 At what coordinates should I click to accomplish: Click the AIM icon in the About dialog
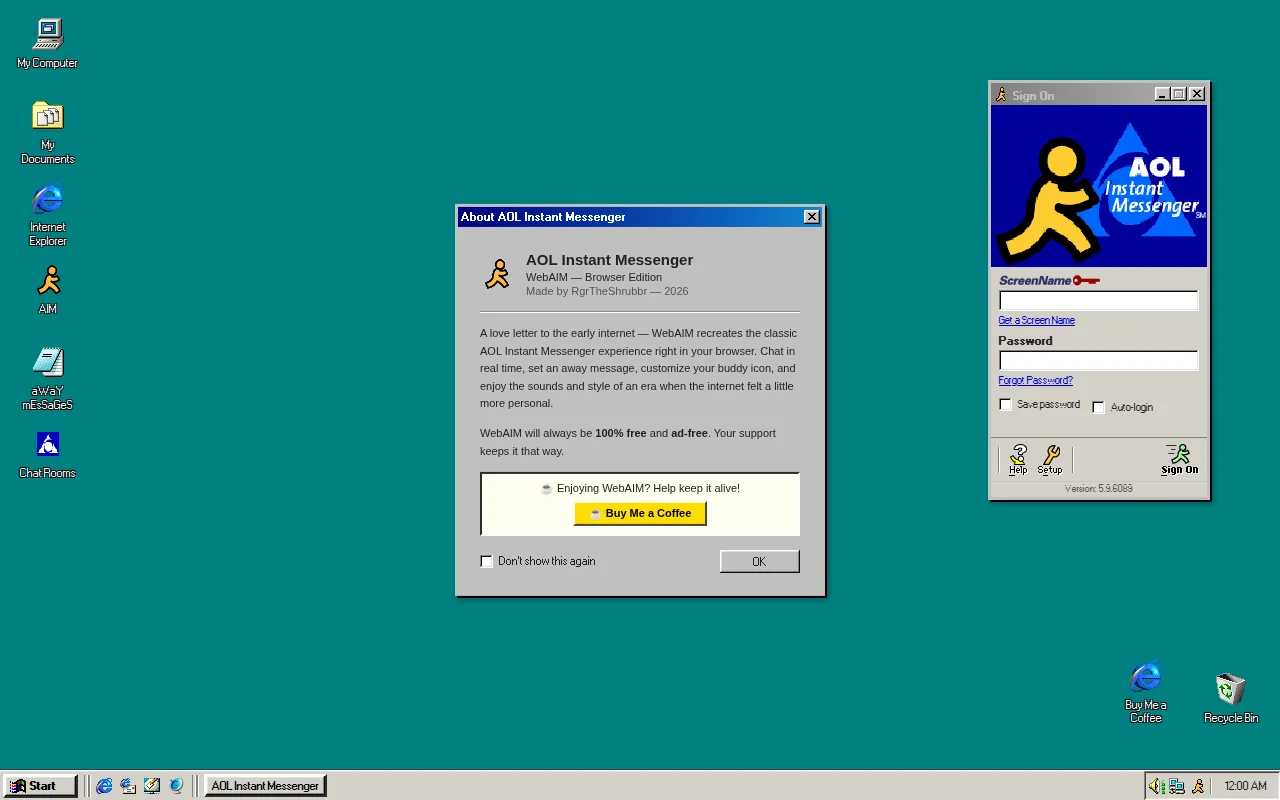(497, 274)
